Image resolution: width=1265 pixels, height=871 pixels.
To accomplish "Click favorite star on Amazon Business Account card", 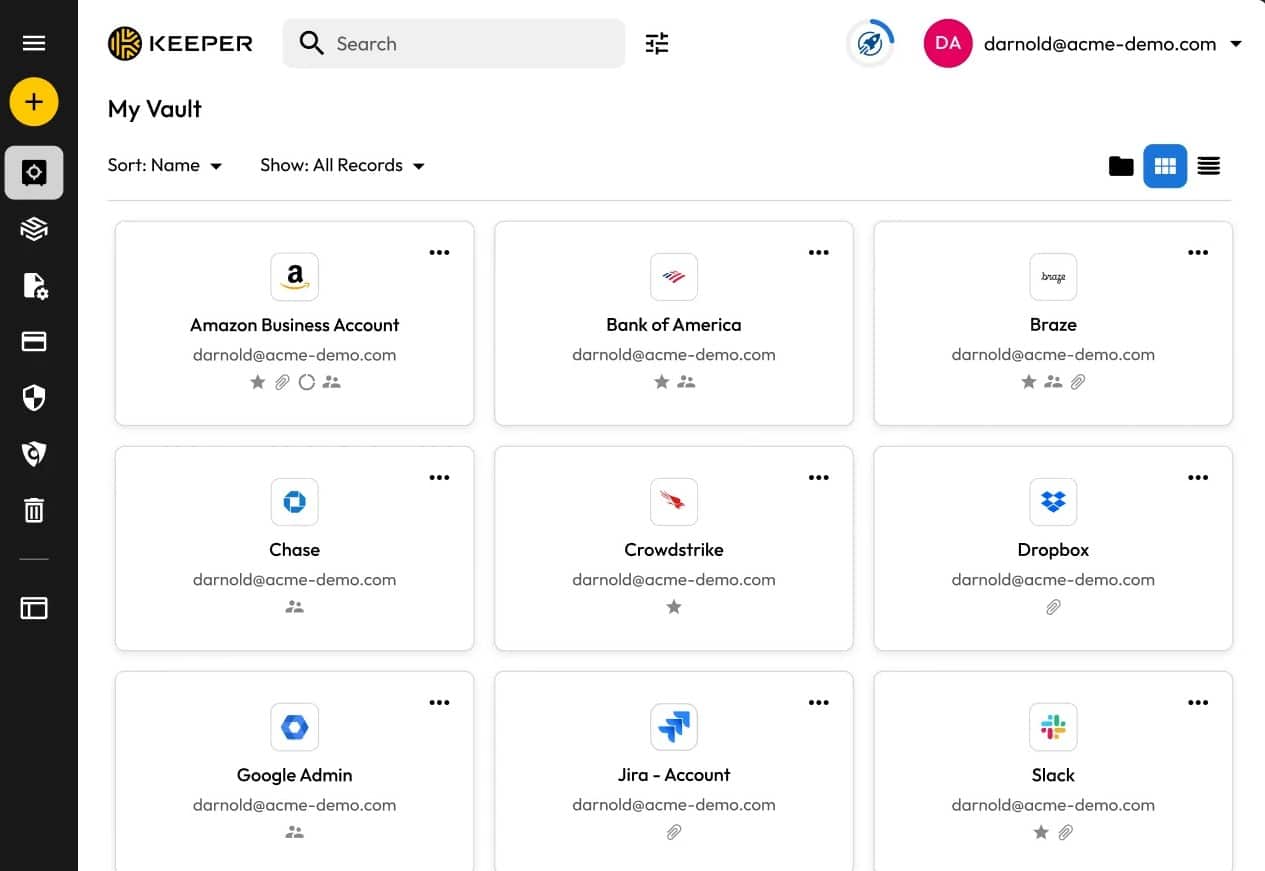I will coord(258,382).
